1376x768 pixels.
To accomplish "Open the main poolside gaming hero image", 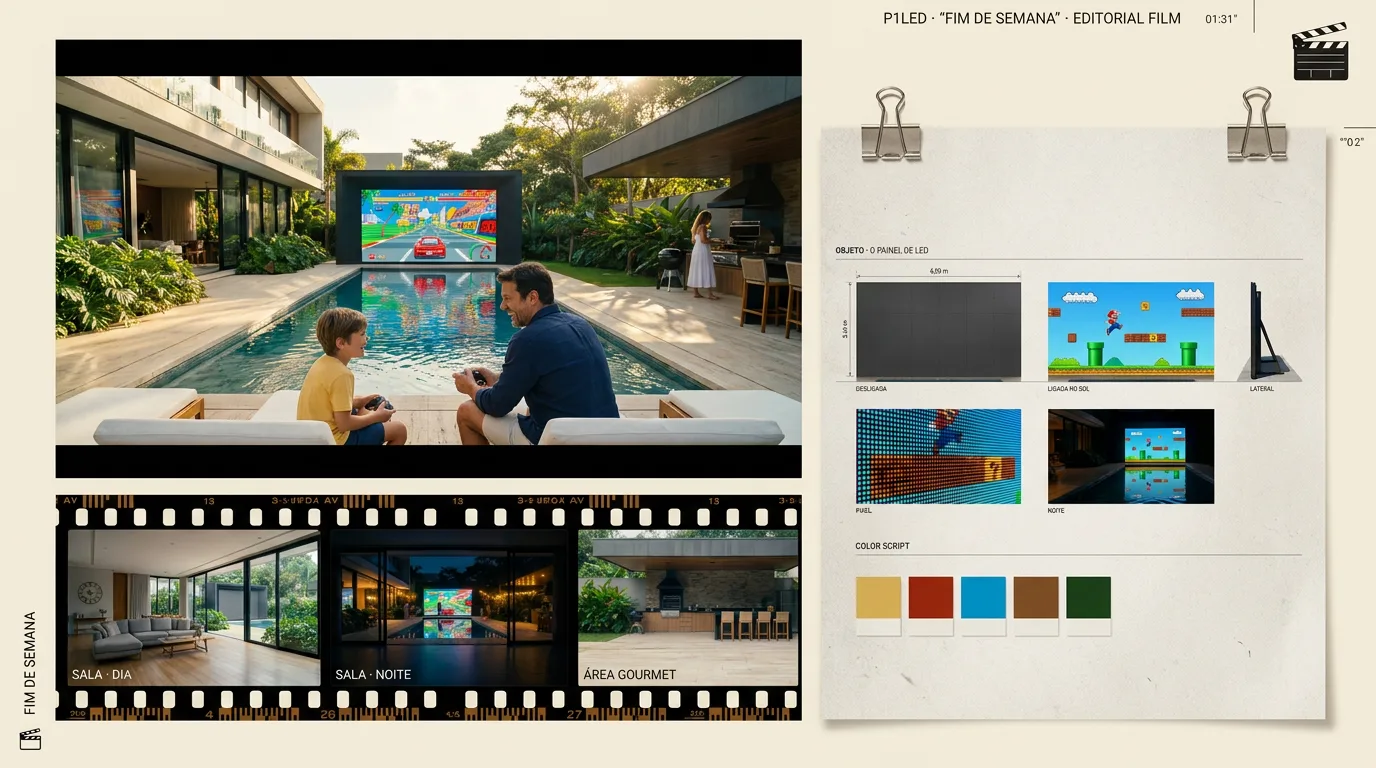I will click(x=428, y=259).
